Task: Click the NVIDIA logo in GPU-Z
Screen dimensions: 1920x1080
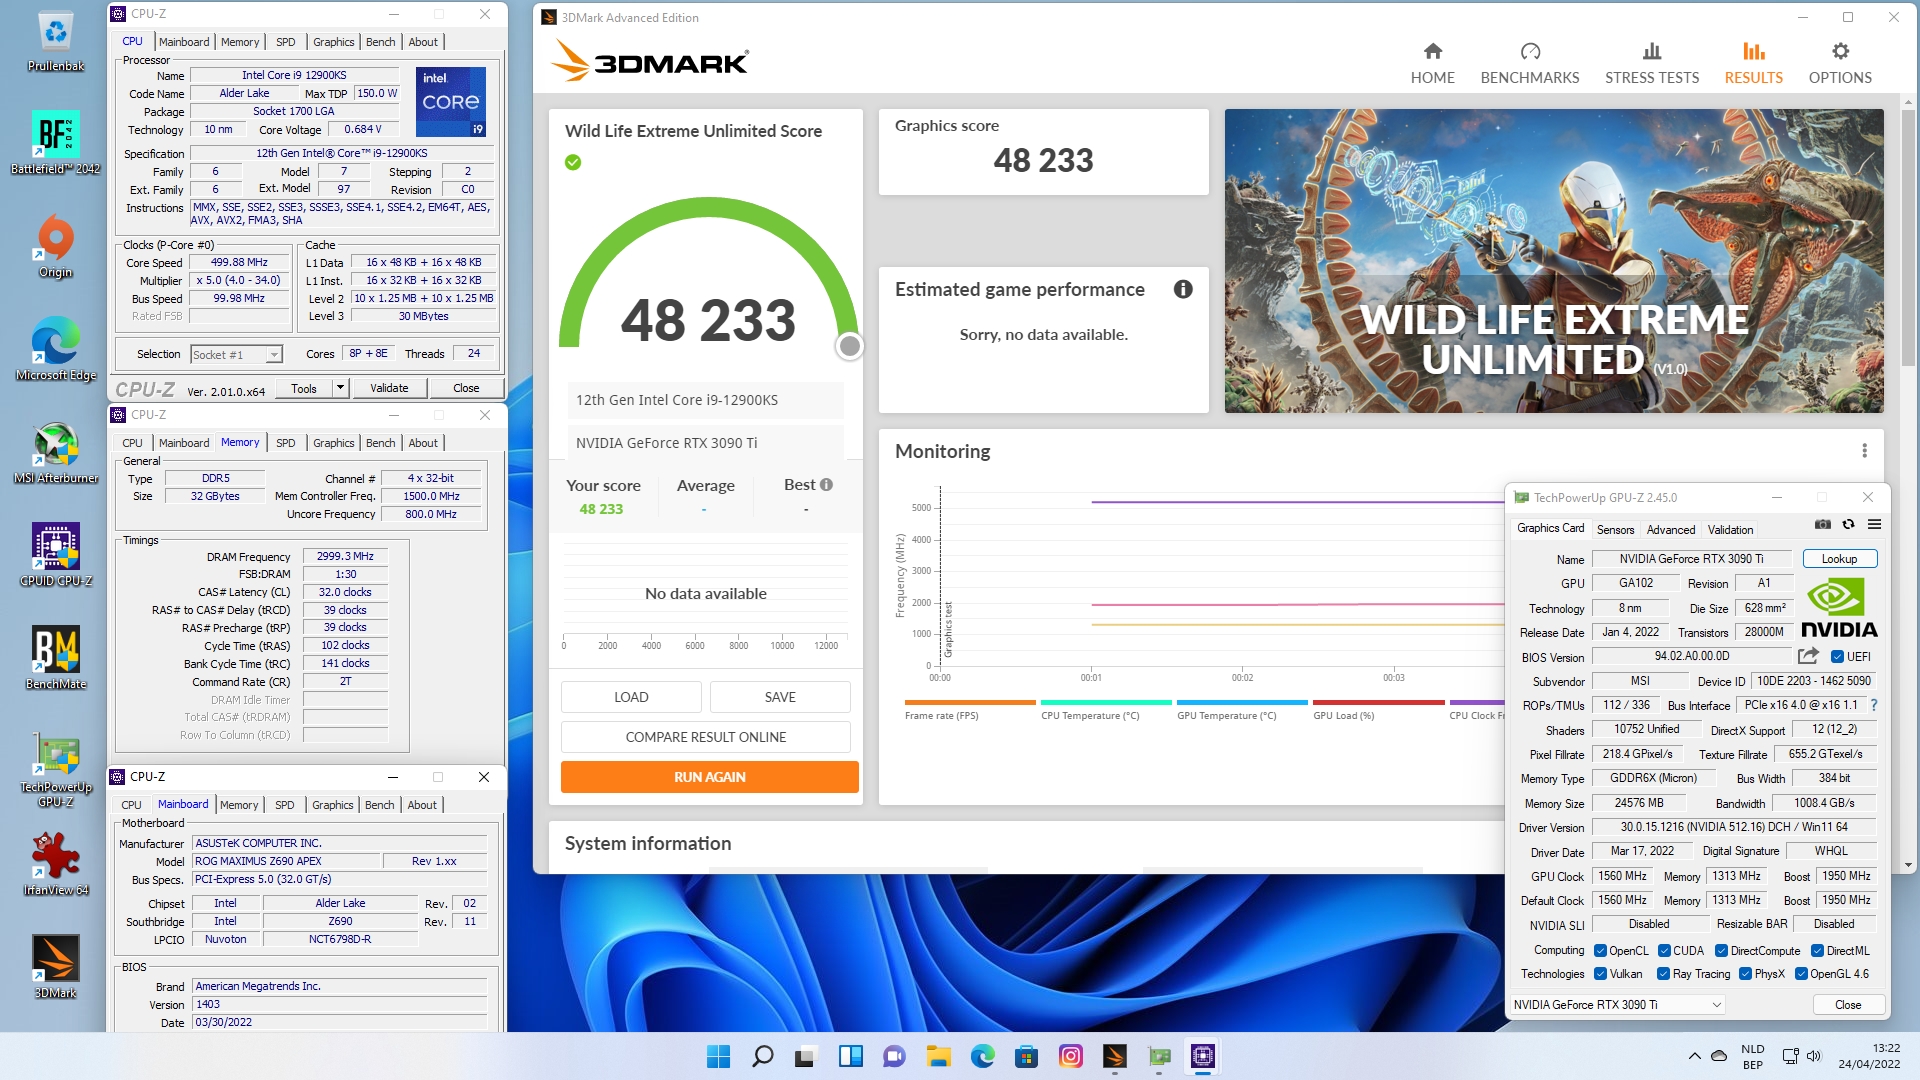Action: pyautogui.click(x=1838, y=607)
